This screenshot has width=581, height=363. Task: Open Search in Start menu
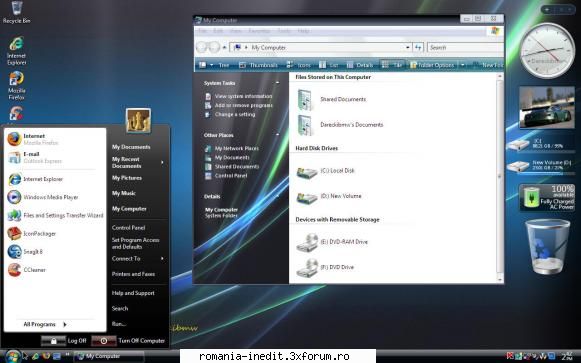[120, 309]
